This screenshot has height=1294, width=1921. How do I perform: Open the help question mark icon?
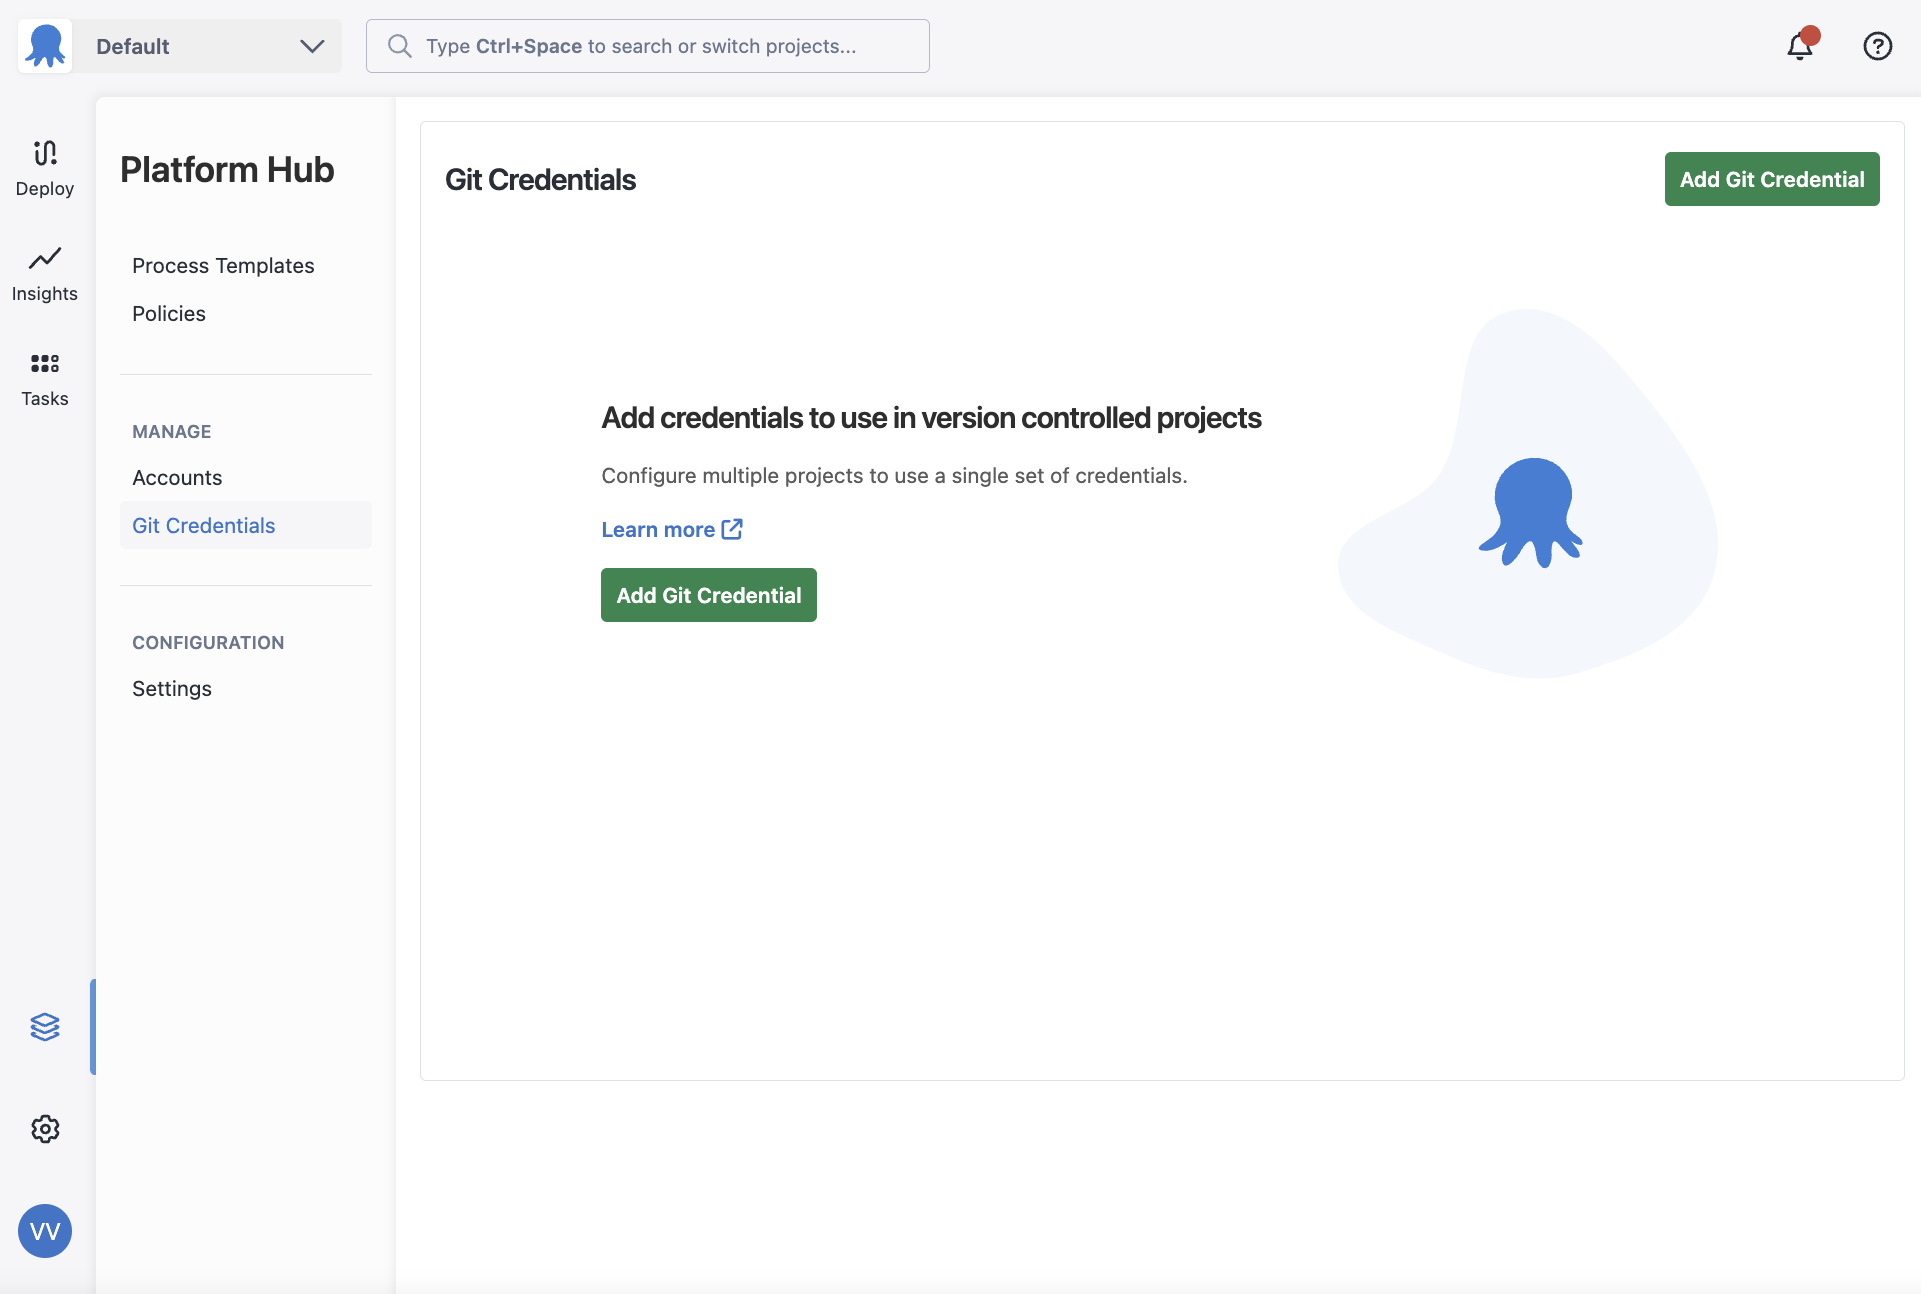1877,46
